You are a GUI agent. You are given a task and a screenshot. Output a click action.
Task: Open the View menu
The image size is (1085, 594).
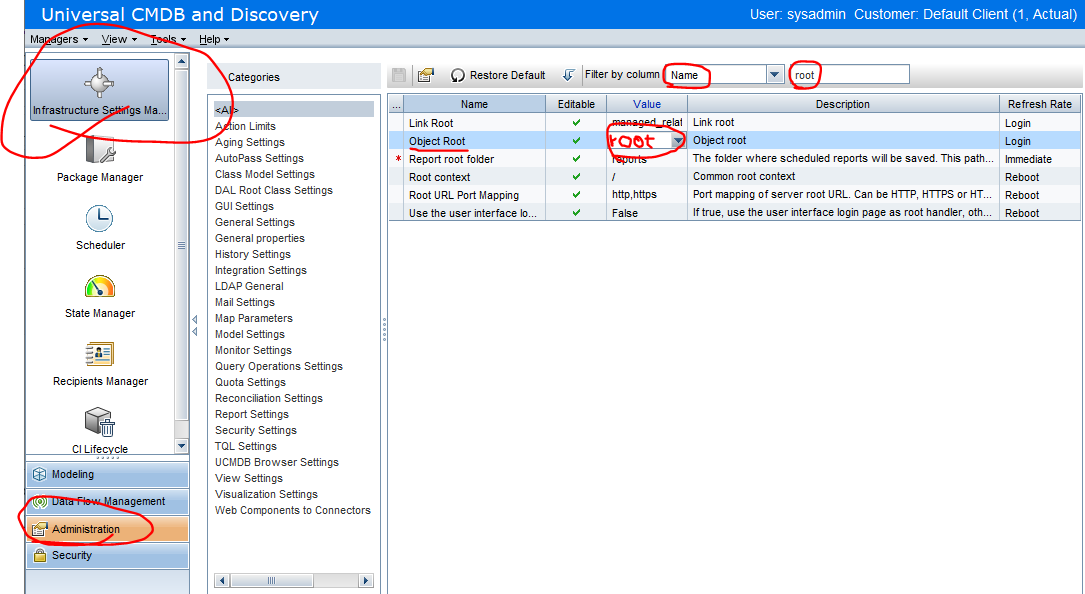pyautogui.click(x=119, y=39)
